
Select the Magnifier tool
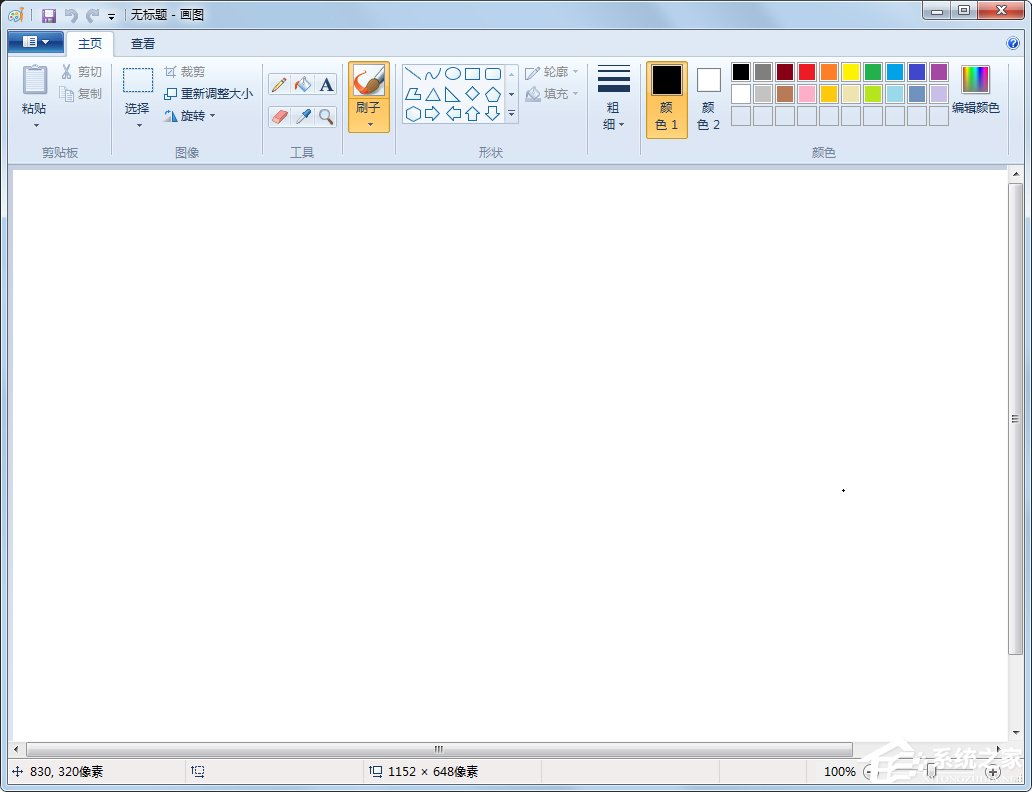(x=326, y=117)
